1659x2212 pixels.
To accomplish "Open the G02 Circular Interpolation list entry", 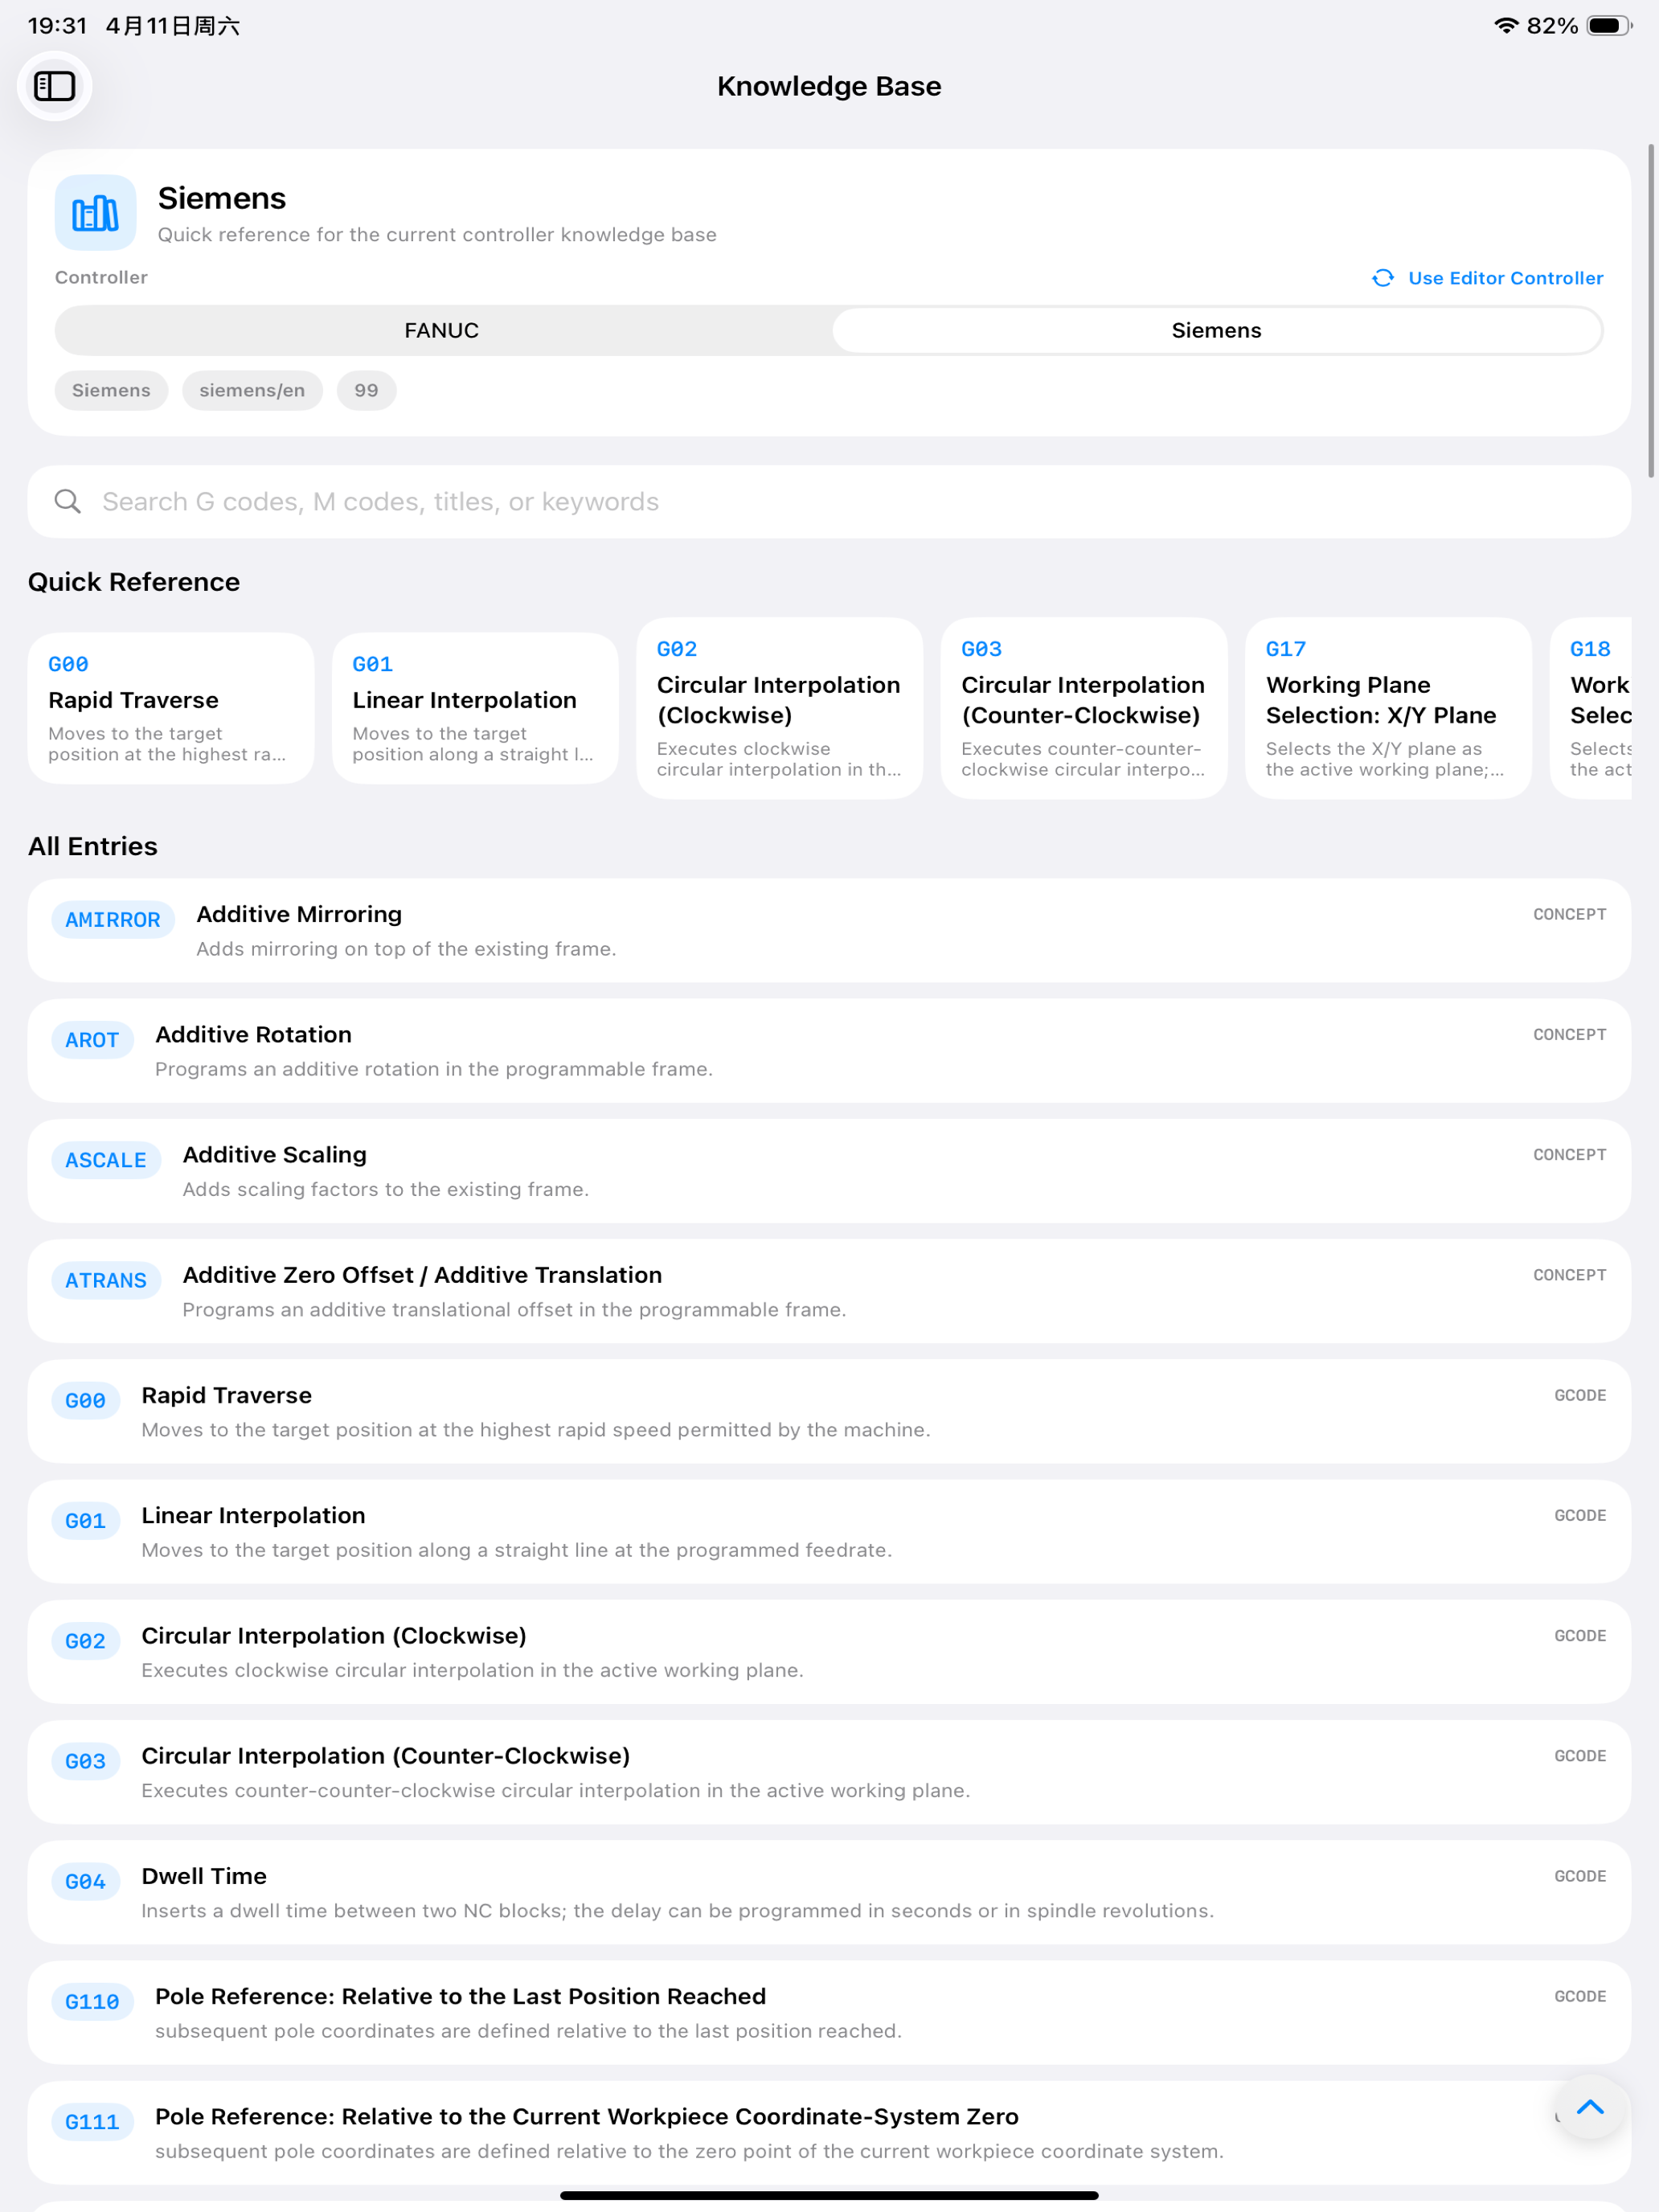I will coord(829,1652).
